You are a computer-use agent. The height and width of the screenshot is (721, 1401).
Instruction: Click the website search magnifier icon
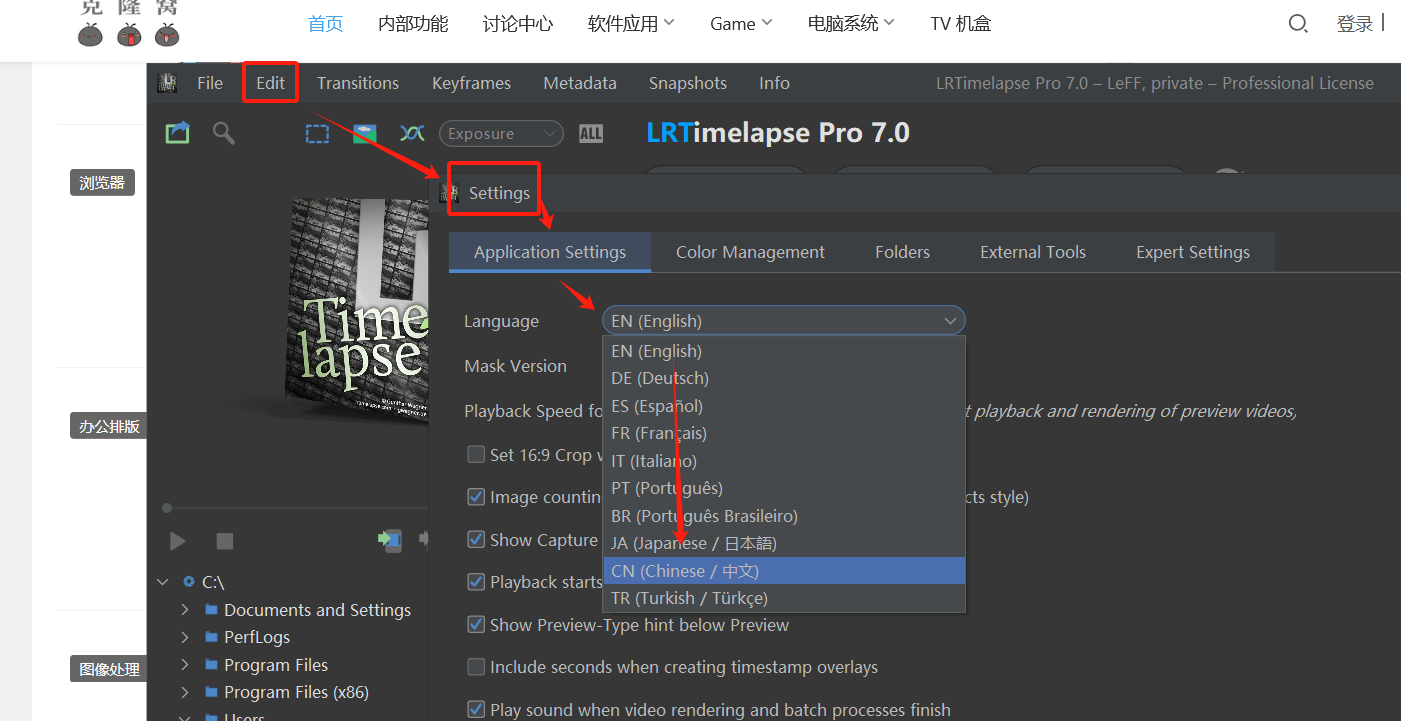point(1298,24)
